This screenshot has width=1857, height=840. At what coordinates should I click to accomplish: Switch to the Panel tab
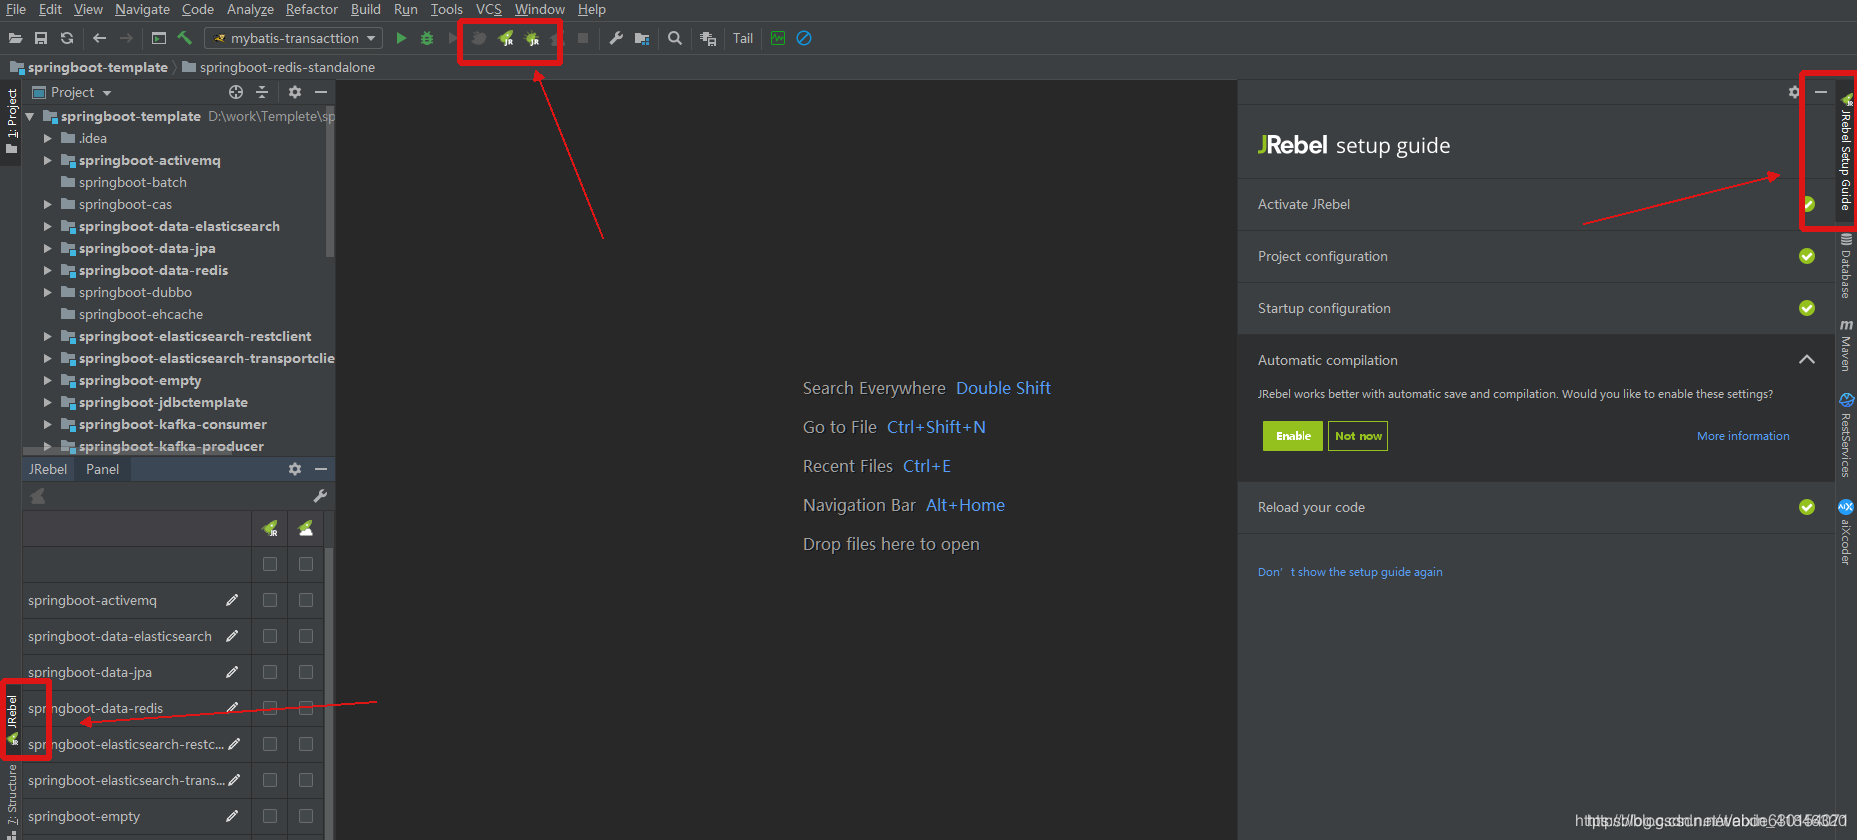click(x=102, y=469)
